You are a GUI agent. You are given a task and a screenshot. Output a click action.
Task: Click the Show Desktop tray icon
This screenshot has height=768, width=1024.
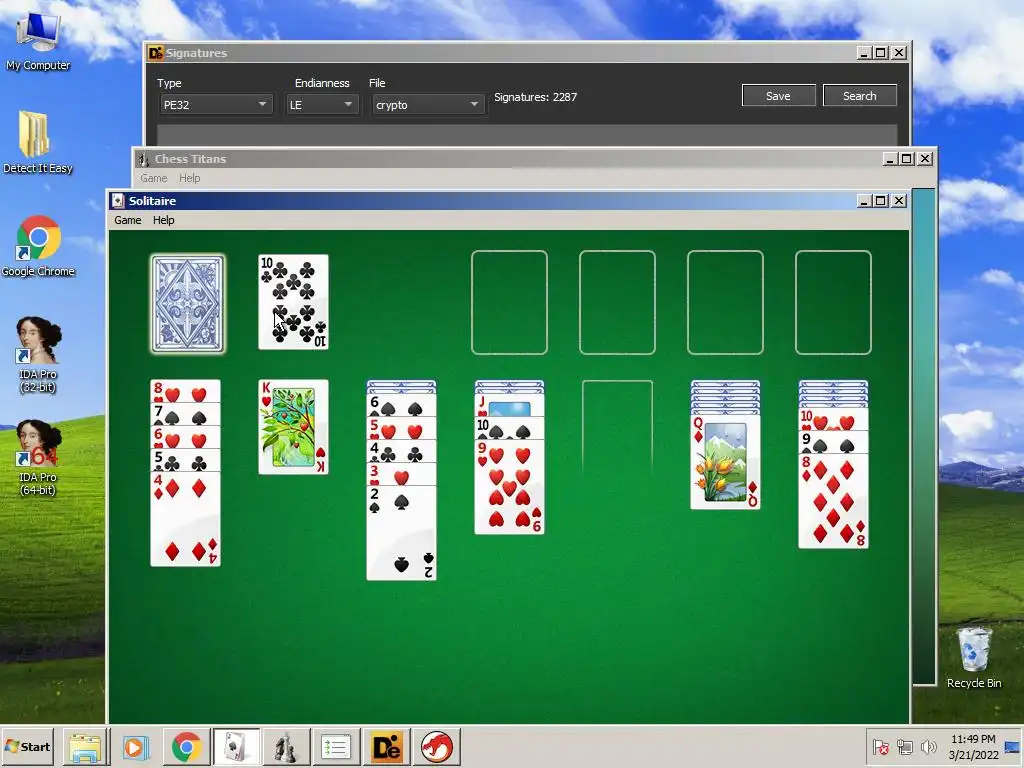point(1013,747)
